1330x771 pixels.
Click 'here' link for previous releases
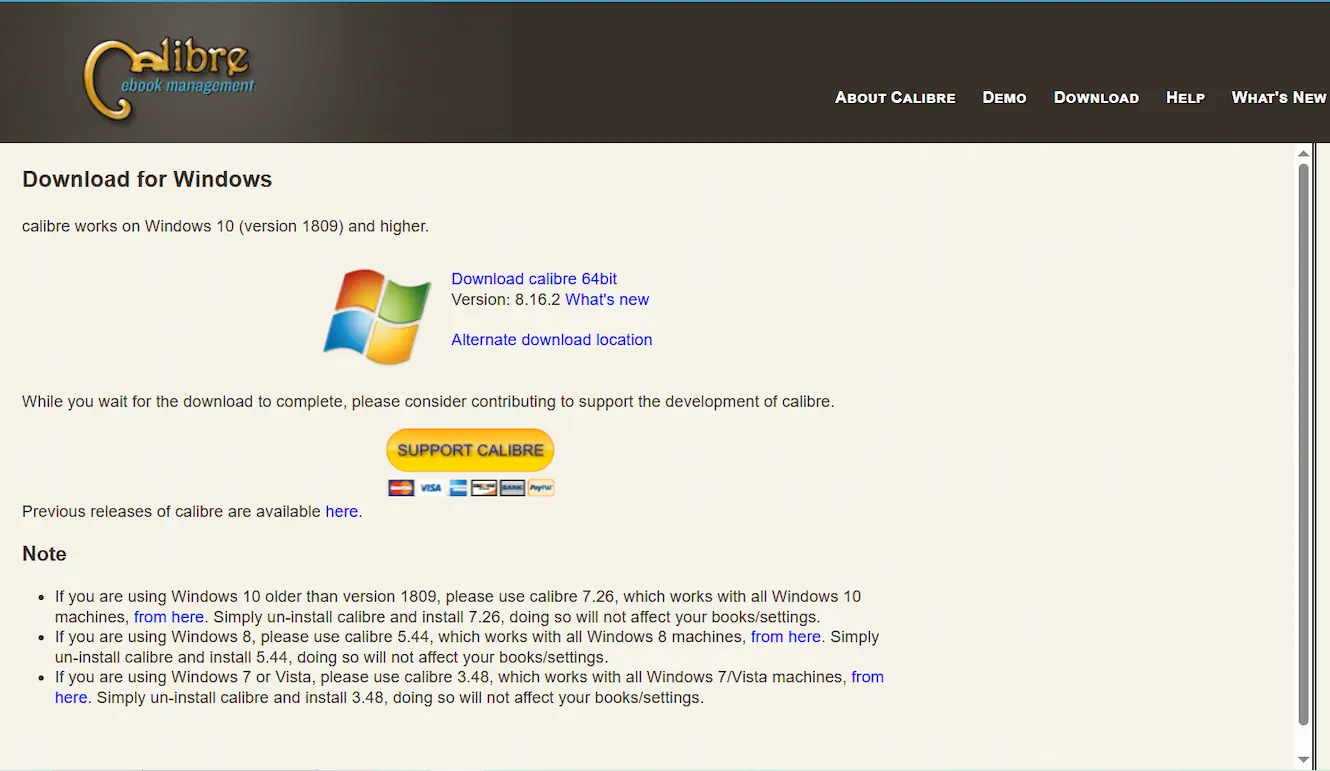(x=341, y=512)
